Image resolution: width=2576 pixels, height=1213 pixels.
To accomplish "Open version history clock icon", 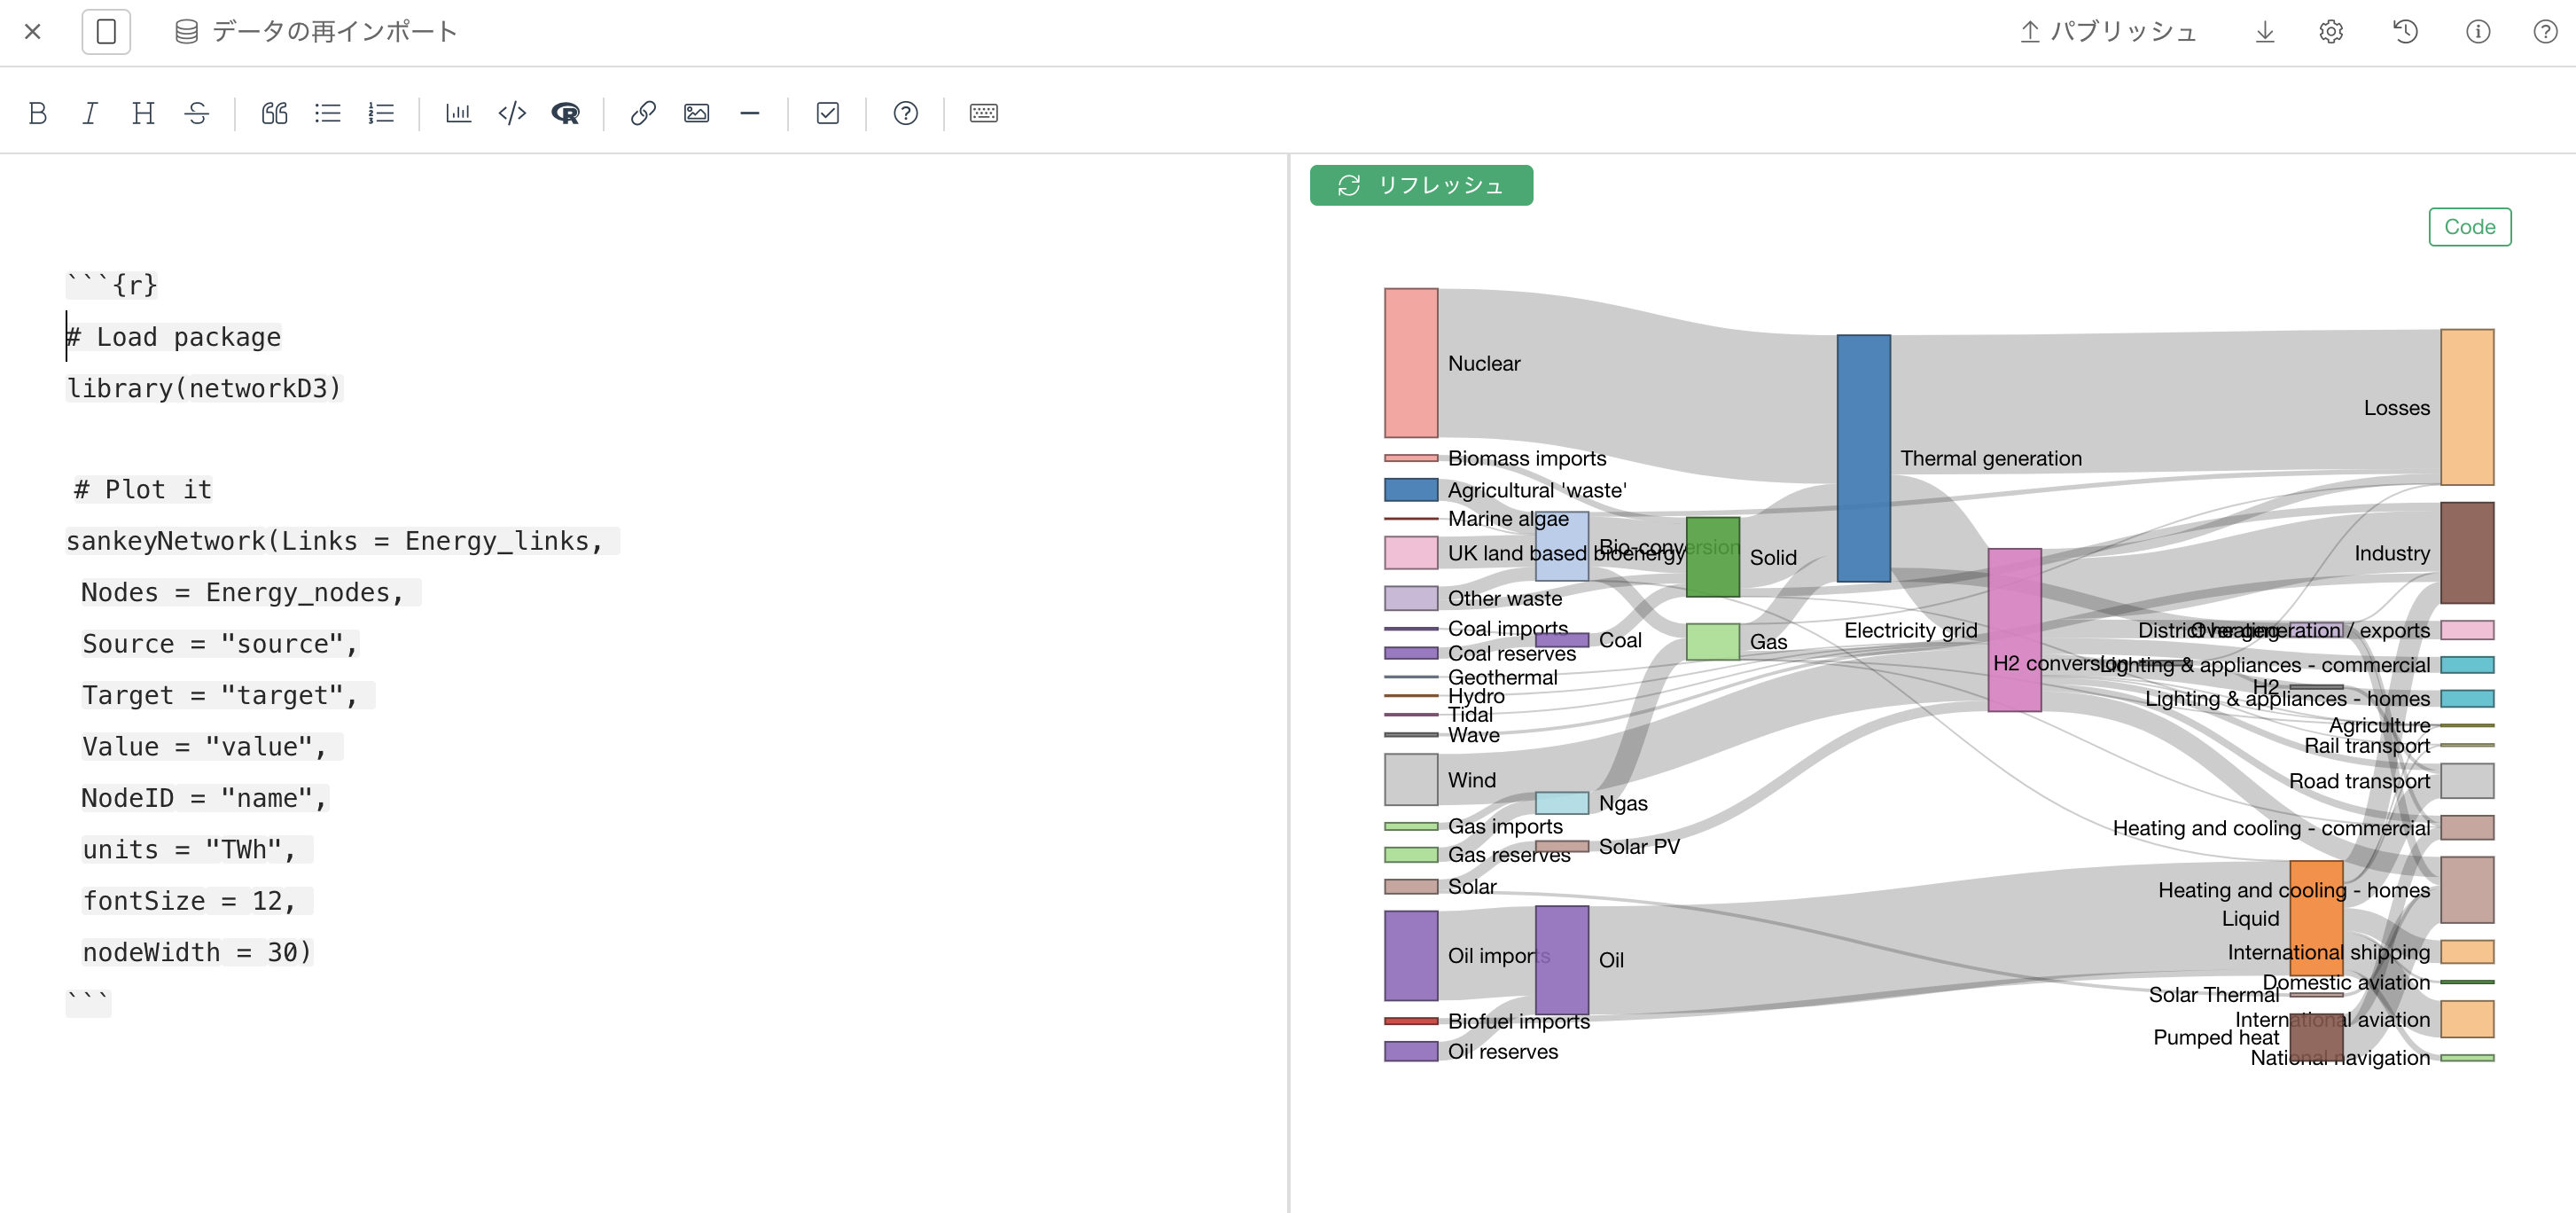I will click(2405, 32).
